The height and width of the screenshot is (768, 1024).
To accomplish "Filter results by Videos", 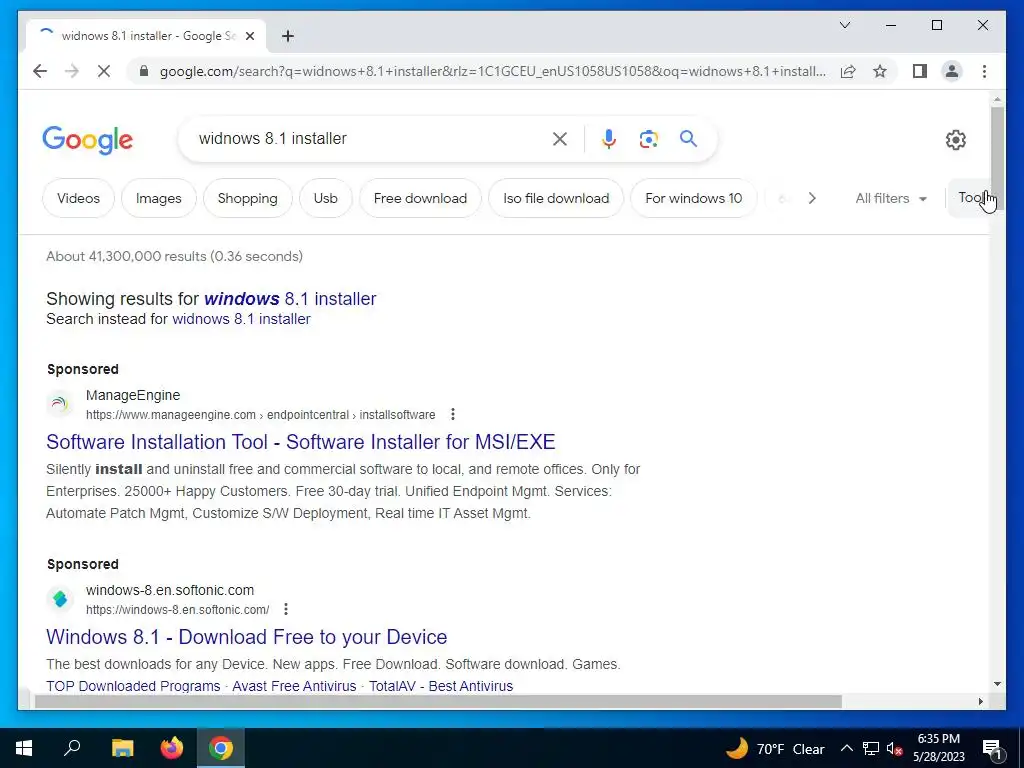I will [78, 199].
